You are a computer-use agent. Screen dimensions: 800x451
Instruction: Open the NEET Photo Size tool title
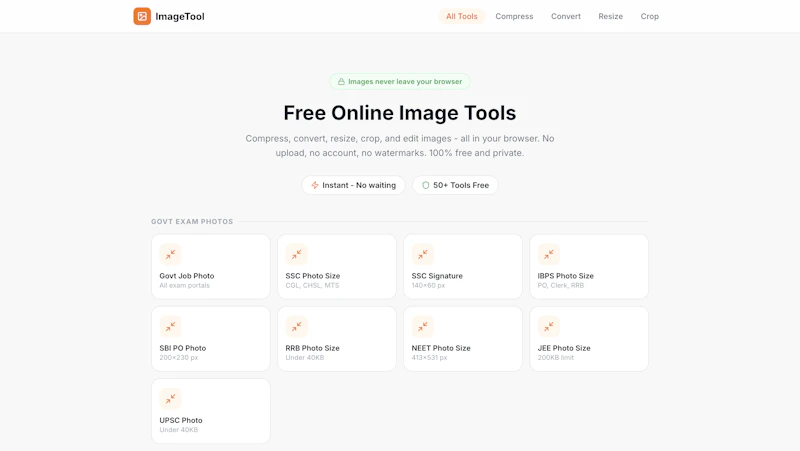click(x=441, y=348)
